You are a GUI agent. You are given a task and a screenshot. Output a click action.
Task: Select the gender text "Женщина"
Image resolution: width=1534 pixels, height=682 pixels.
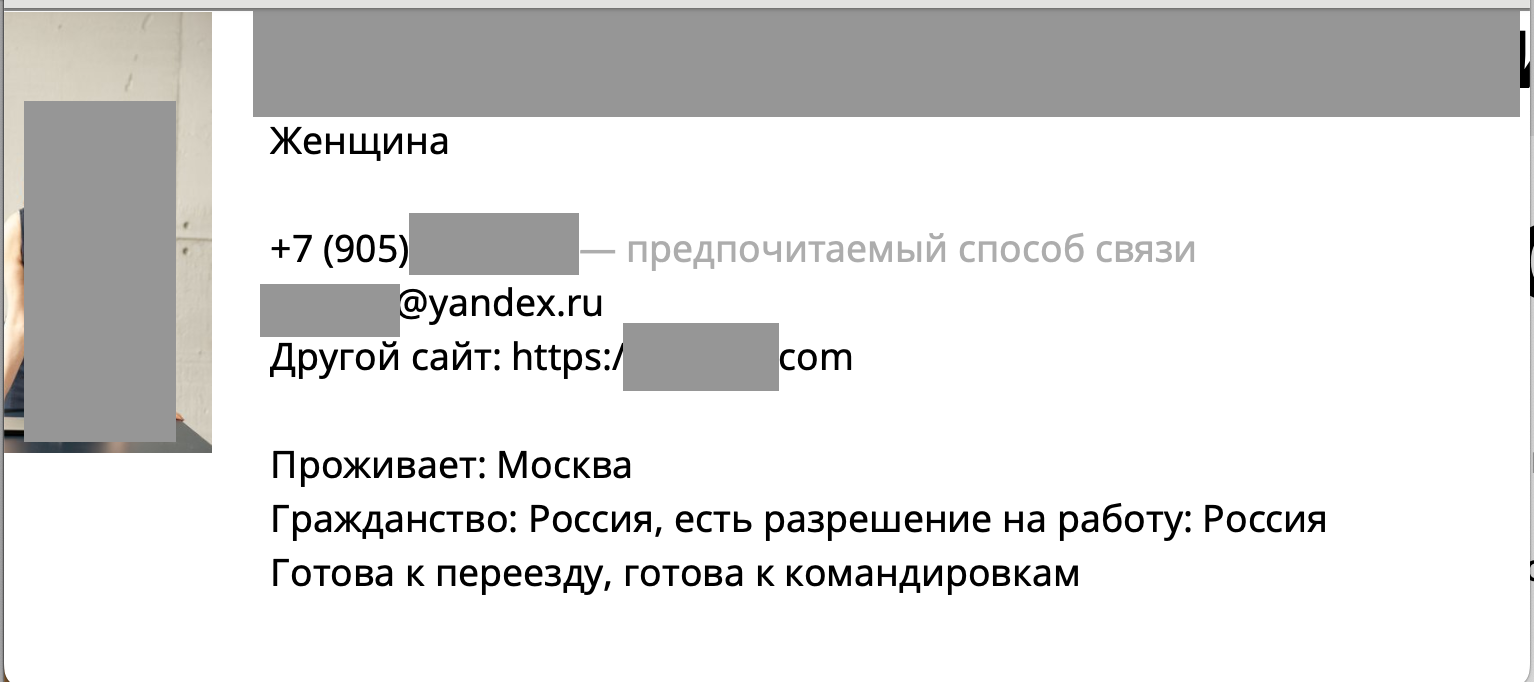coord(360,142)
